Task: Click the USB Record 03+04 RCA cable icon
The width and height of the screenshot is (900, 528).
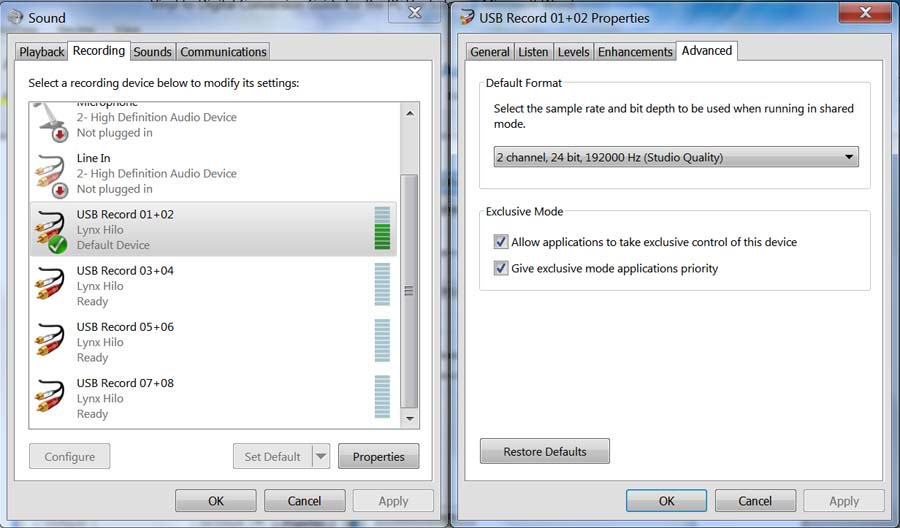Action: click(x=51, y=286)
